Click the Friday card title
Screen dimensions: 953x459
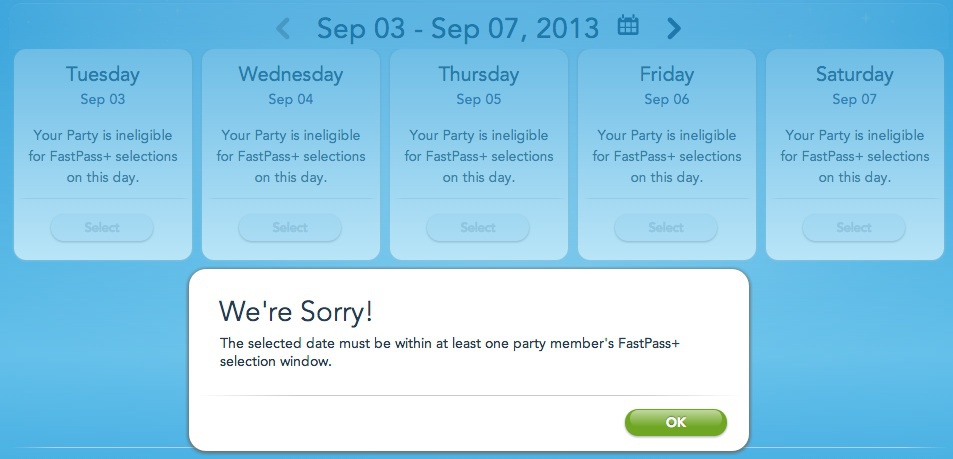(666, 74)
